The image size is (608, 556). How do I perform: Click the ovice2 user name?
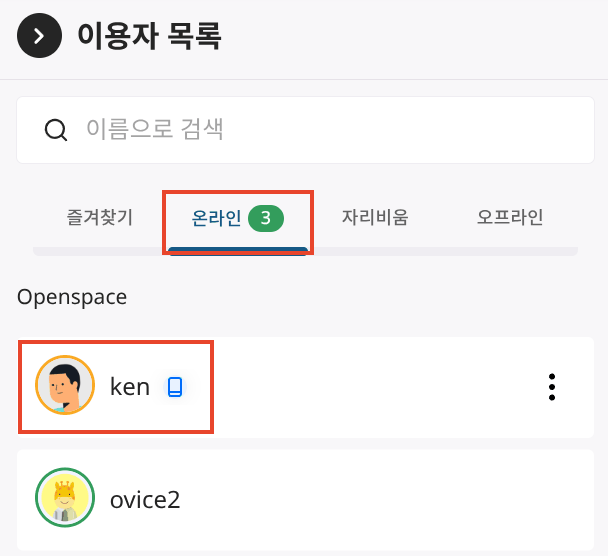coord(145,500)
